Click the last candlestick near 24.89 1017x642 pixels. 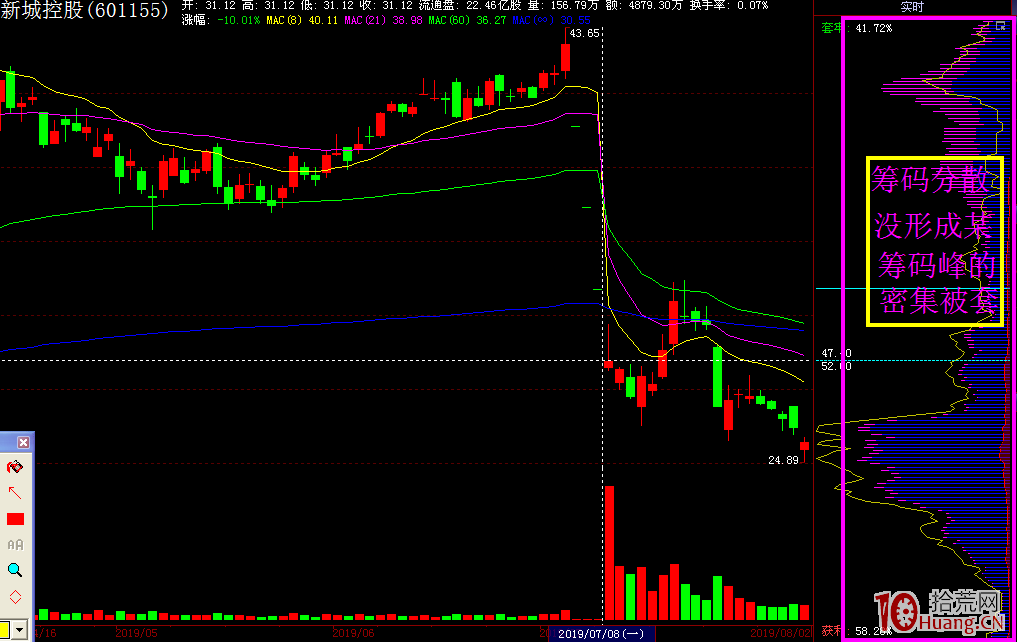804,447
